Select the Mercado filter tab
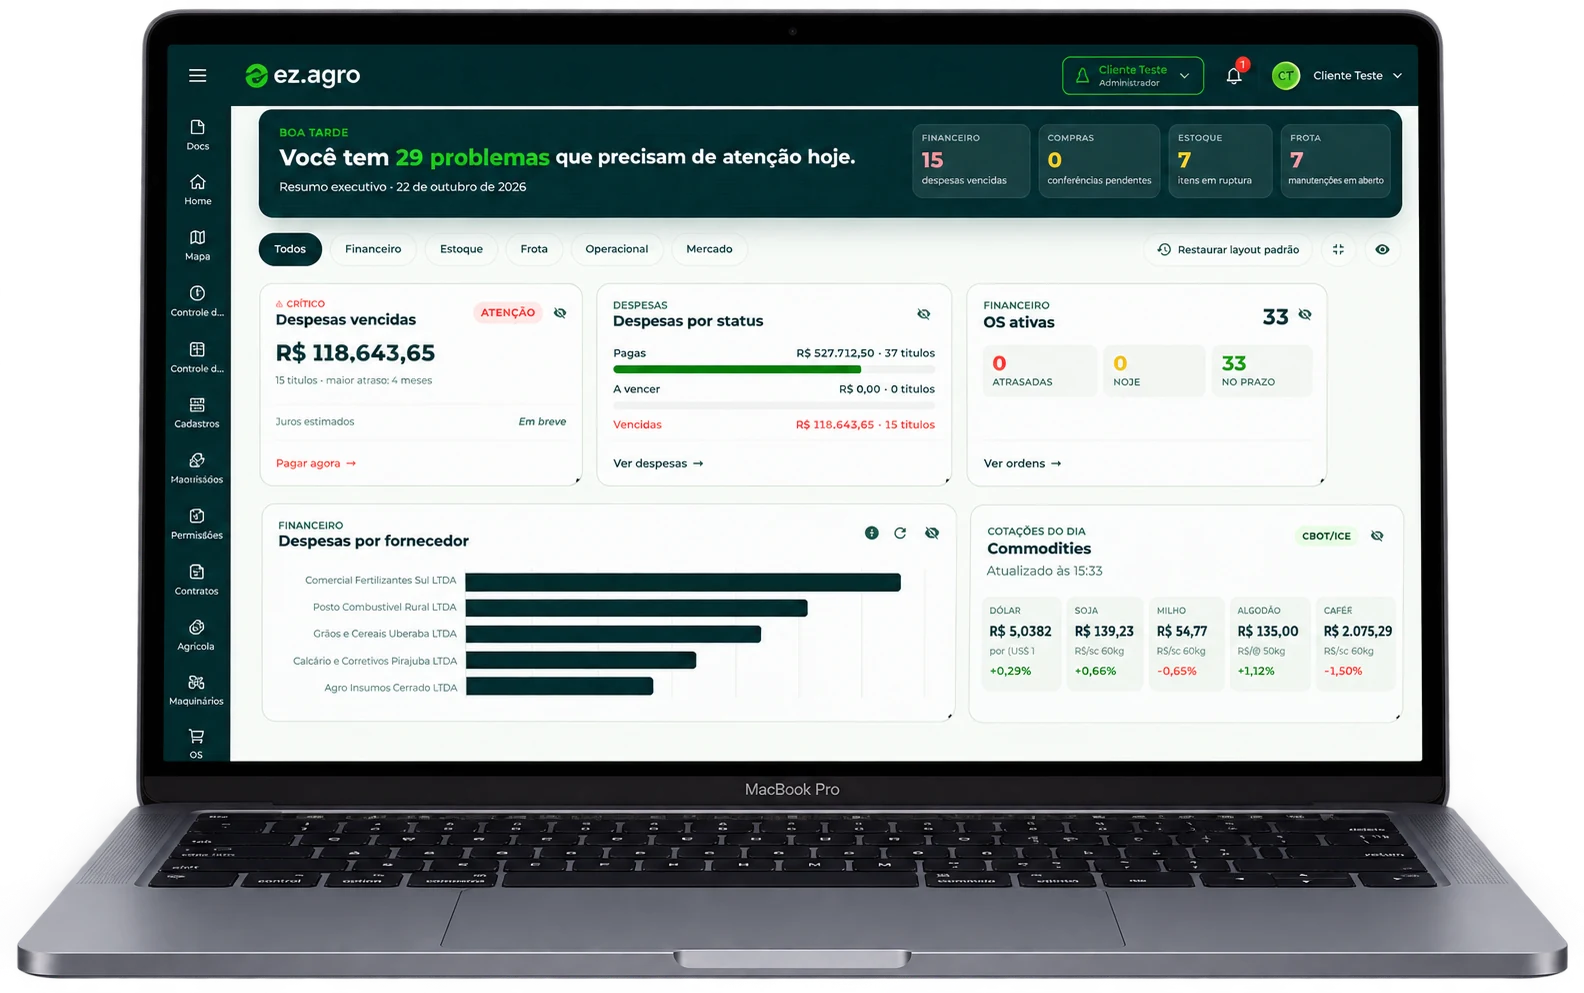 click(709, 249)
